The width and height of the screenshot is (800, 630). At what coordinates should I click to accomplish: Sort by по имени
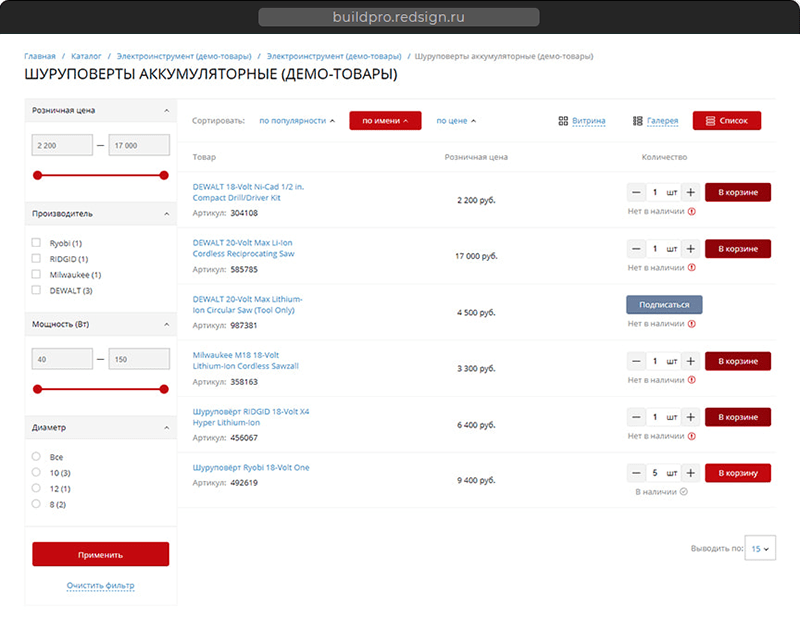pos(385,121)
